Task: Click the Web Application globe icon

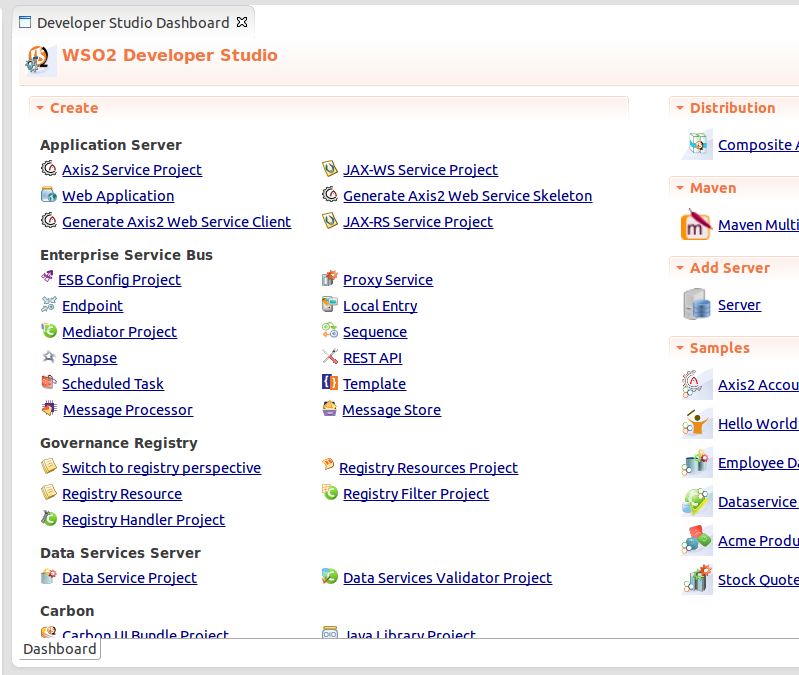Action: tap(49, 194)
